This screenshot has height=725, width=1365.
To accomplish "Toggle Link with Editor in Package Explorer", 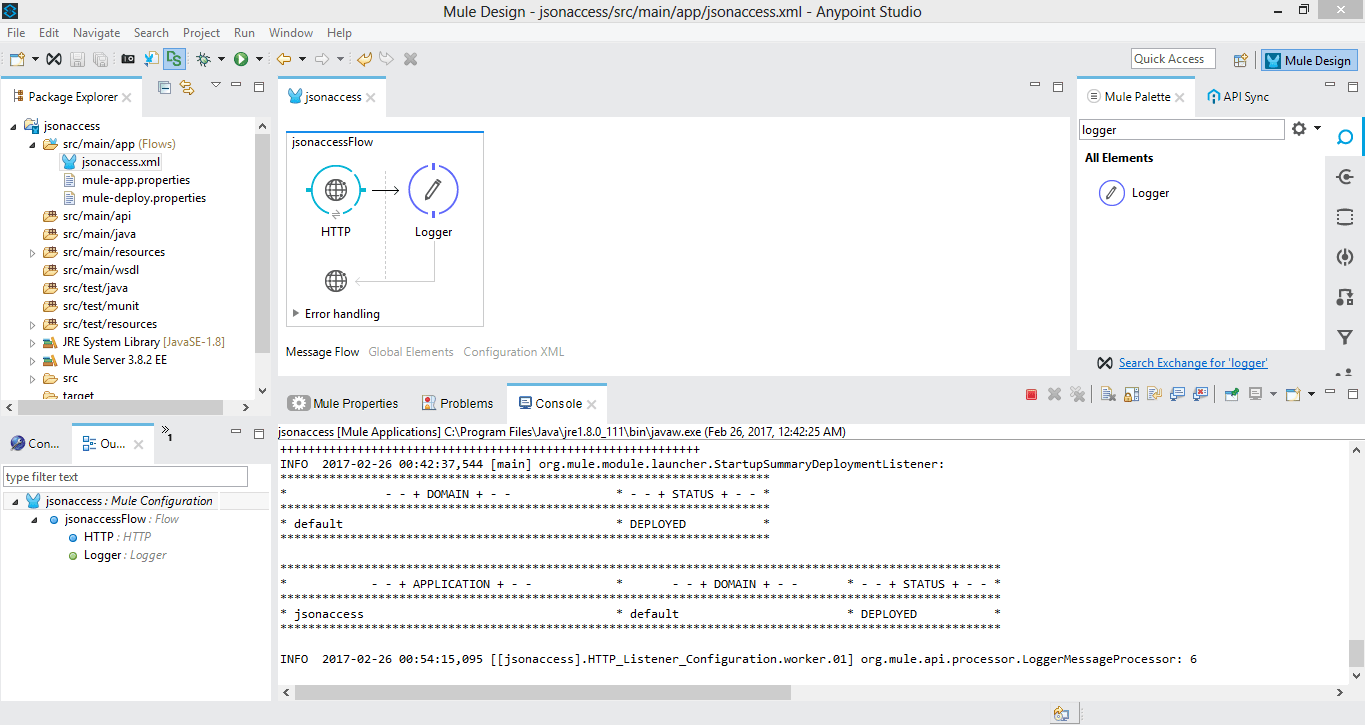I will point(187,88).
